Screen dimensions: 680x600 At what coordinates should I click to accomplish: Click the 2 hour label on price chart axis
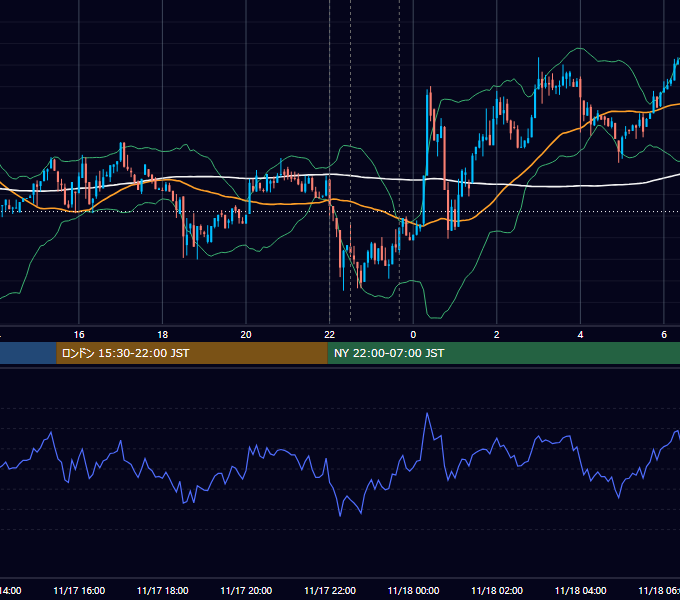[x=497, y=335]
